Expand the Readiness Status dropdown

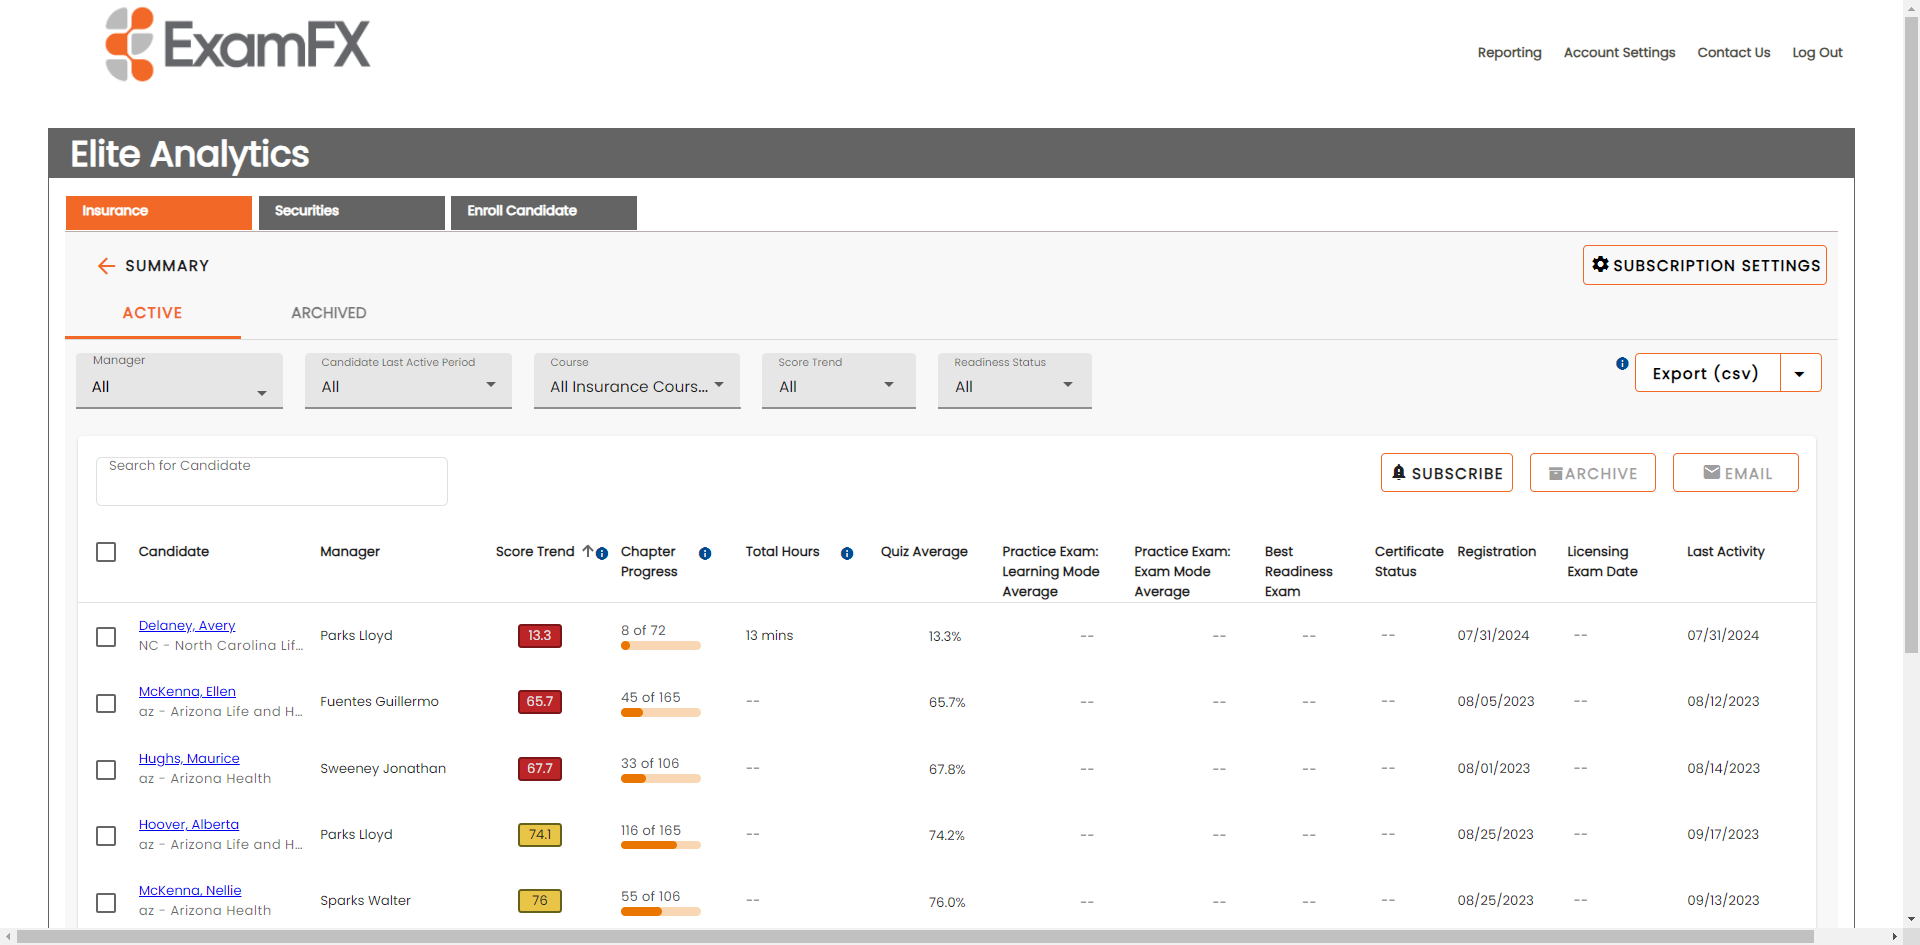pyautogui.click(x=1014, y=382)
